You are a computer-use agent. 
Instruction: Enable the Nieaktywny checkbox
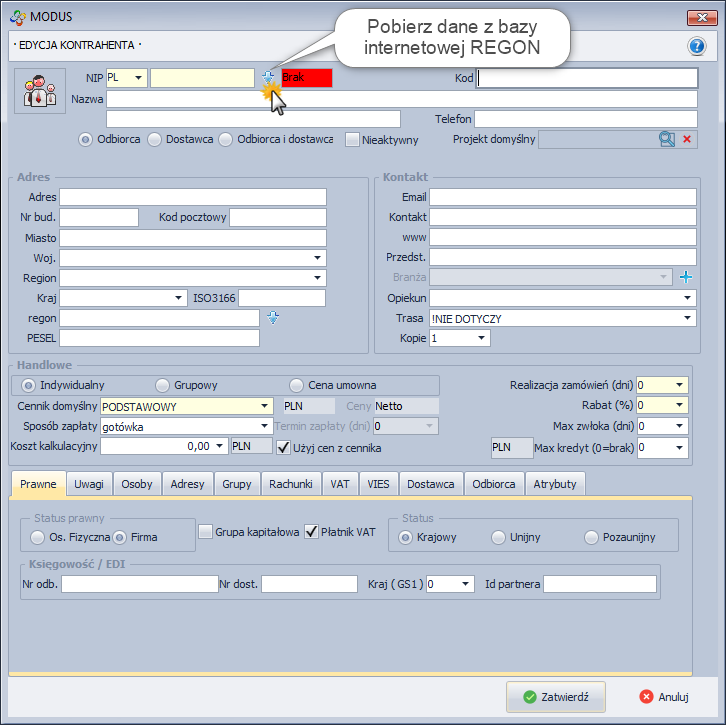click(x=352, y=140)
